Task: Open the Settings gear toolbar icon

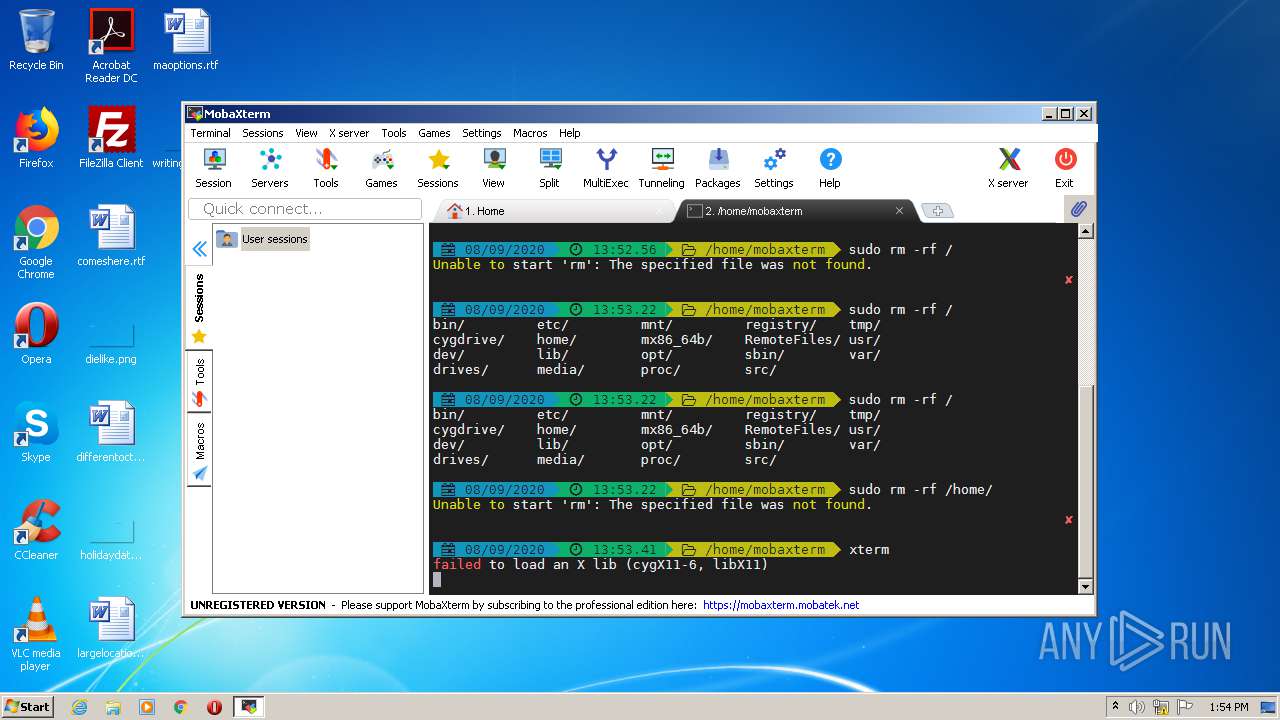Action: click(x=774, y=168)
